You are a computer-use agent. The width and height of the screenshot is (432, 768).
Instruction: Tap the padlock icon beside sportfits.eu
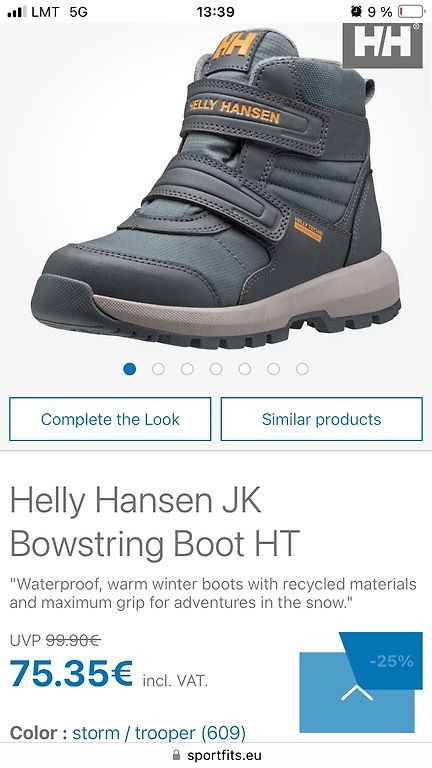(177, 755)
